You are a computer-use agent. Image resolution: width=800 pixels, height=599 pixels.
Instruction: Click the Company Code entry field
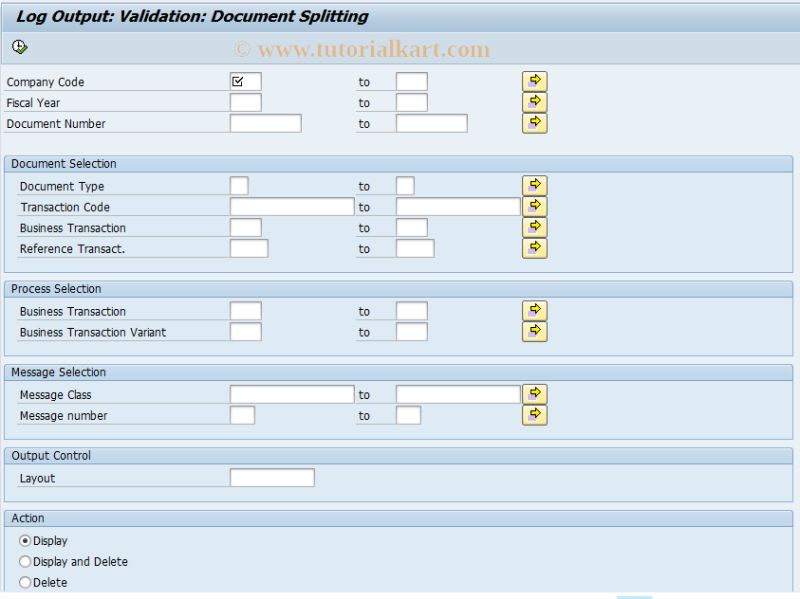tap(244, 81)
